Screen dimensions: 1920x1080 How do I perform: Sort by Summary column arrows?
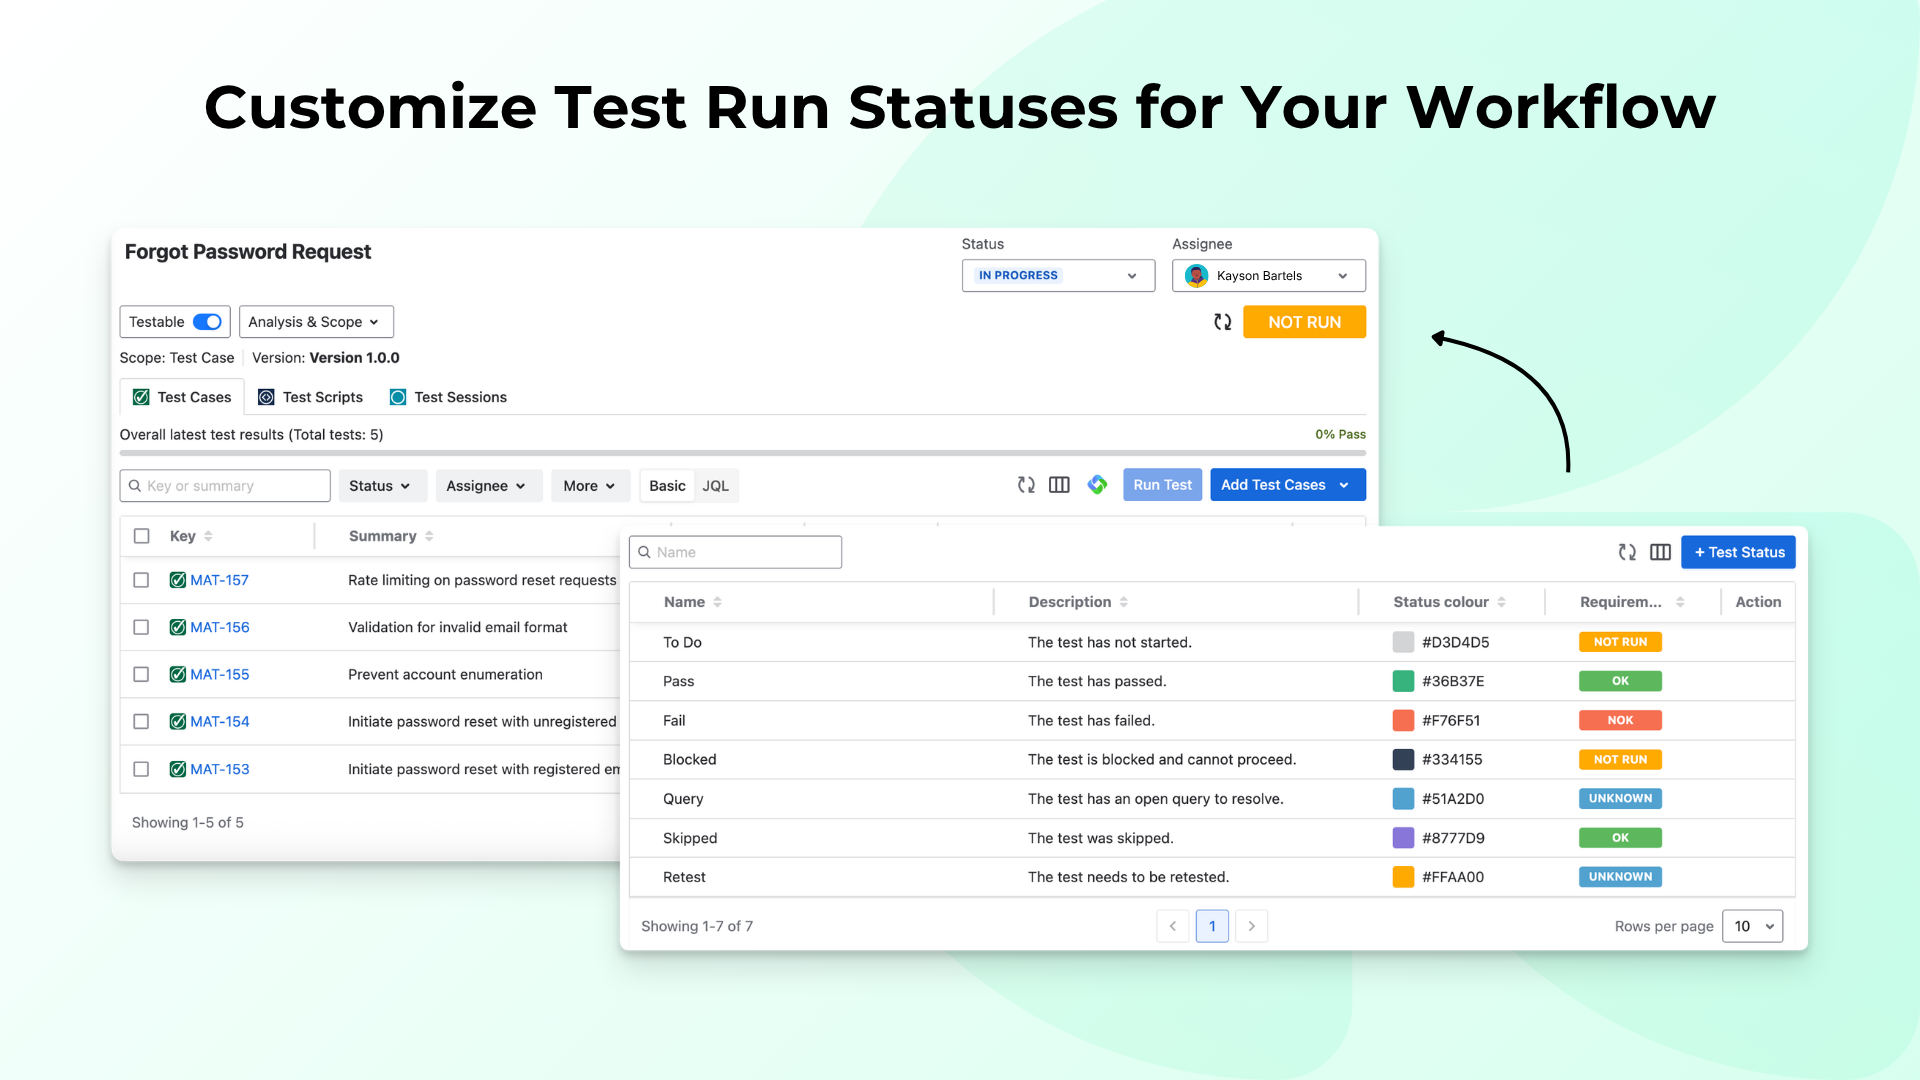[429, 536]
